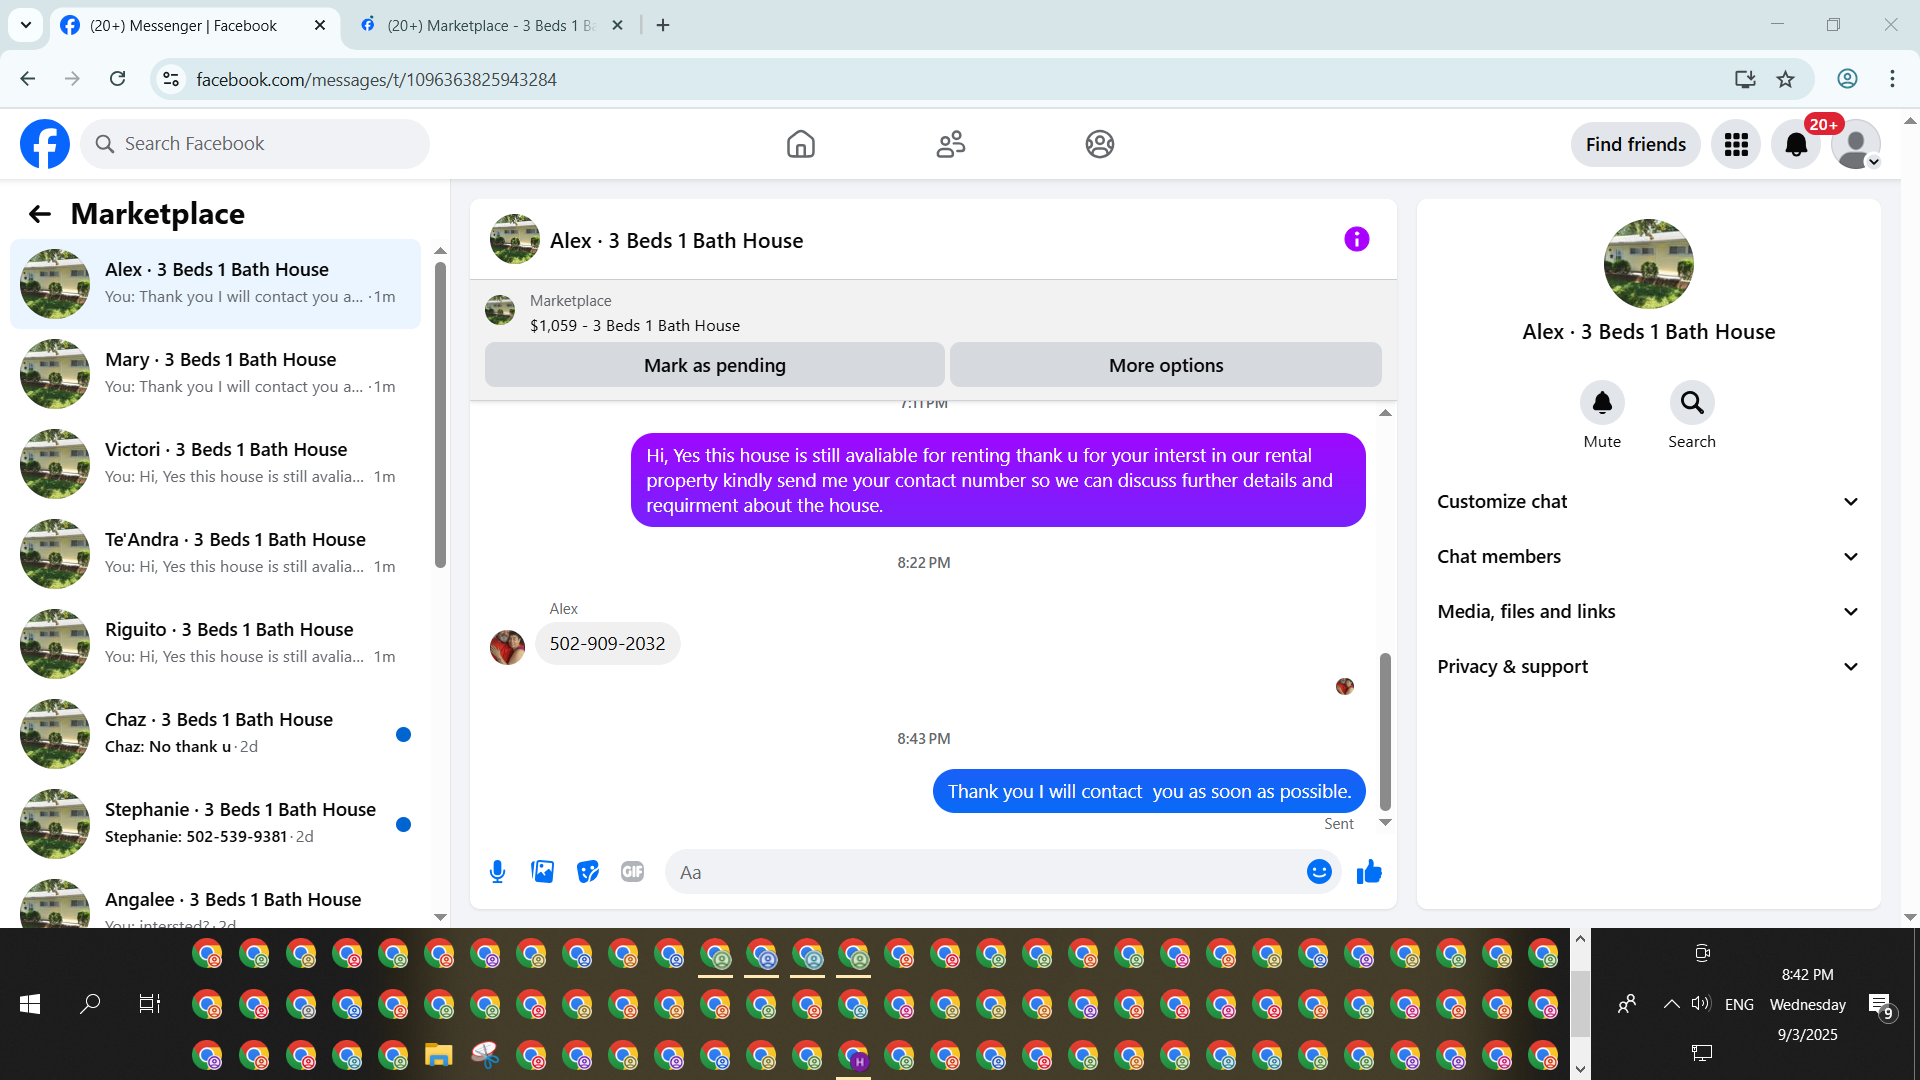Open the tab search dropdown arrow

pos(26,25)
